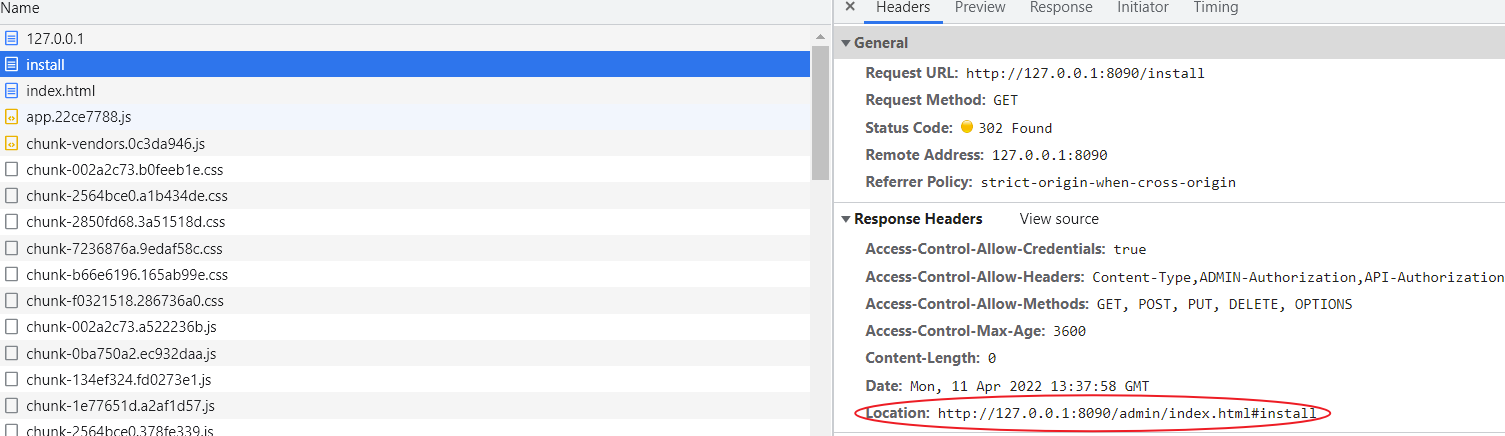This screenshot has width=1505, height=436.
Task: Click the file icon beside chunk-7236876a.9edaf58c.css
Action: (12, 248)
